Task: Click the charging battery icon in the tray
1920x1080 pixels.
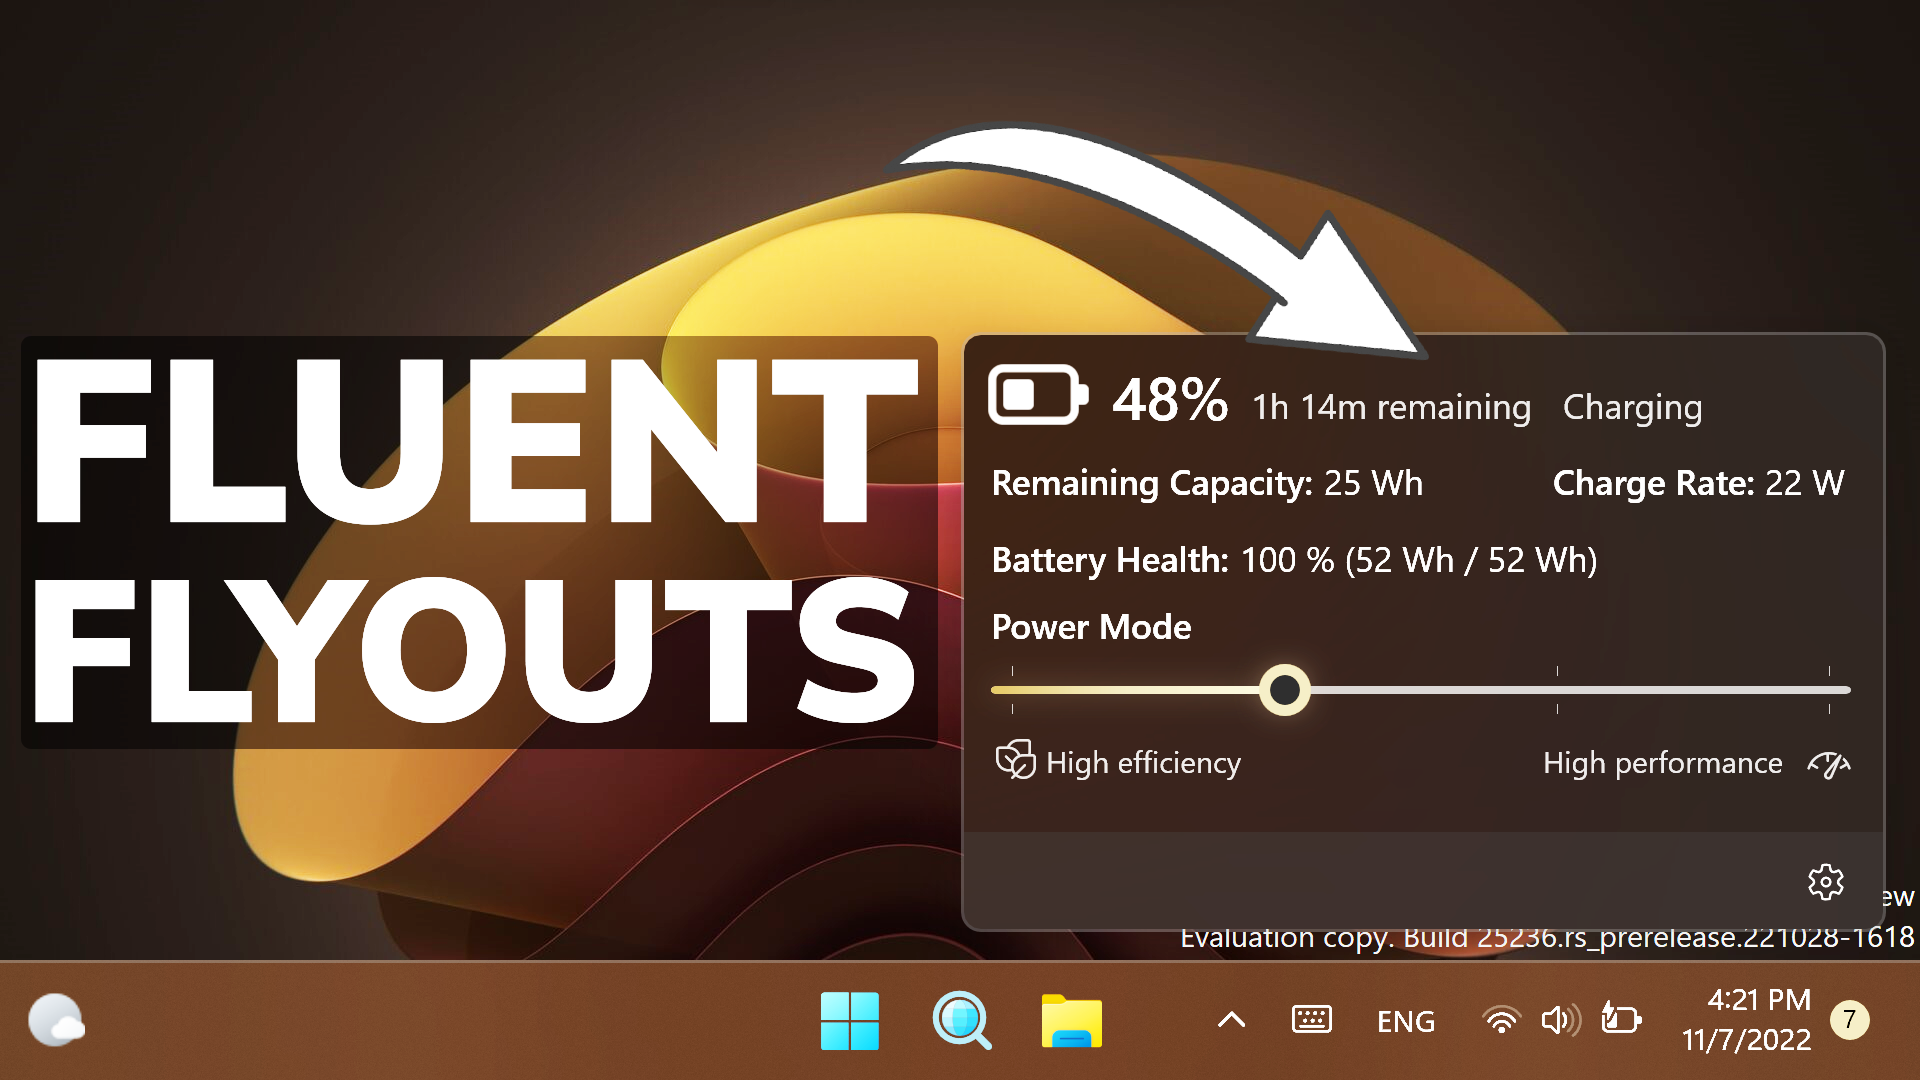Action: click(x=1620, y=1020)
